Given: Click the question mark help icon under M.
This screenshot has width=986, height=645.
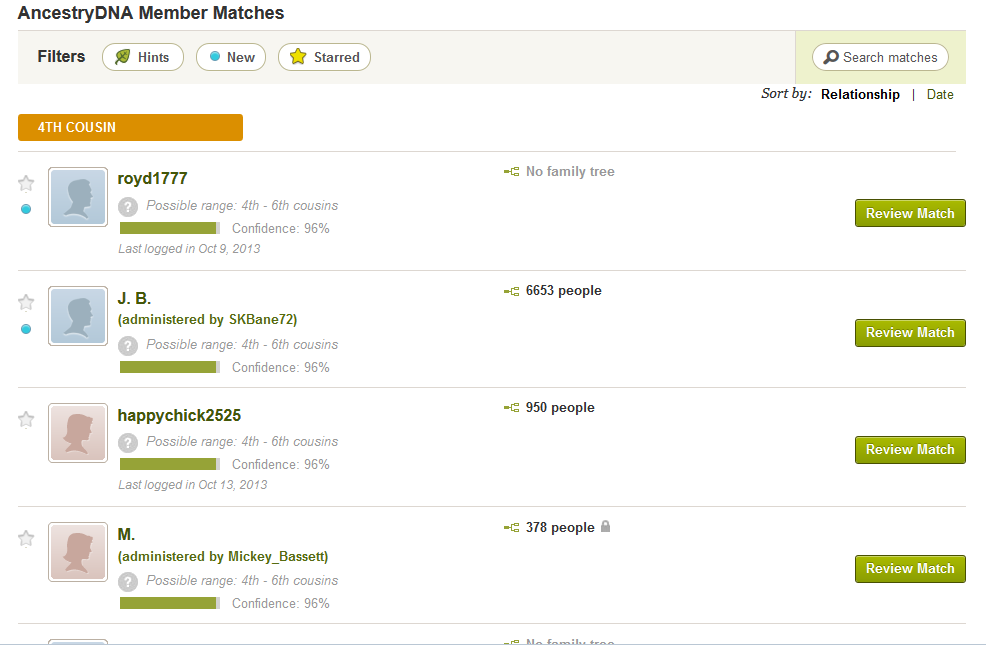Looking at the screenshot, I should (128, 581).
